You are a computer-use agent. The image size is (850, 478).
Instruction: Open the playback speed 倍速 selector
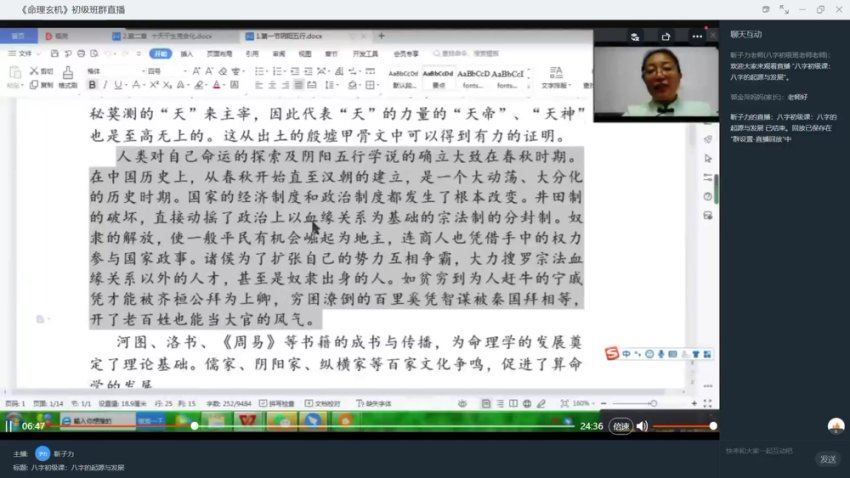[622, 426]
